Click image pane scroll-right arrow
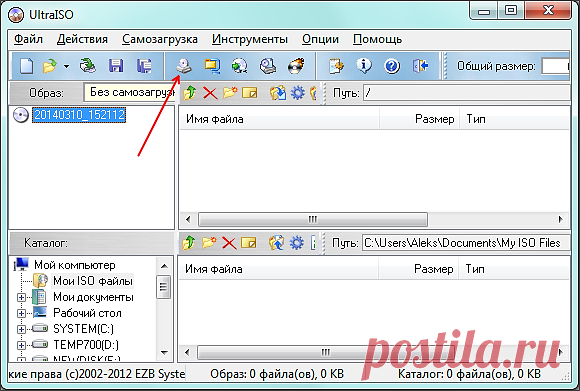 point(561,219)
